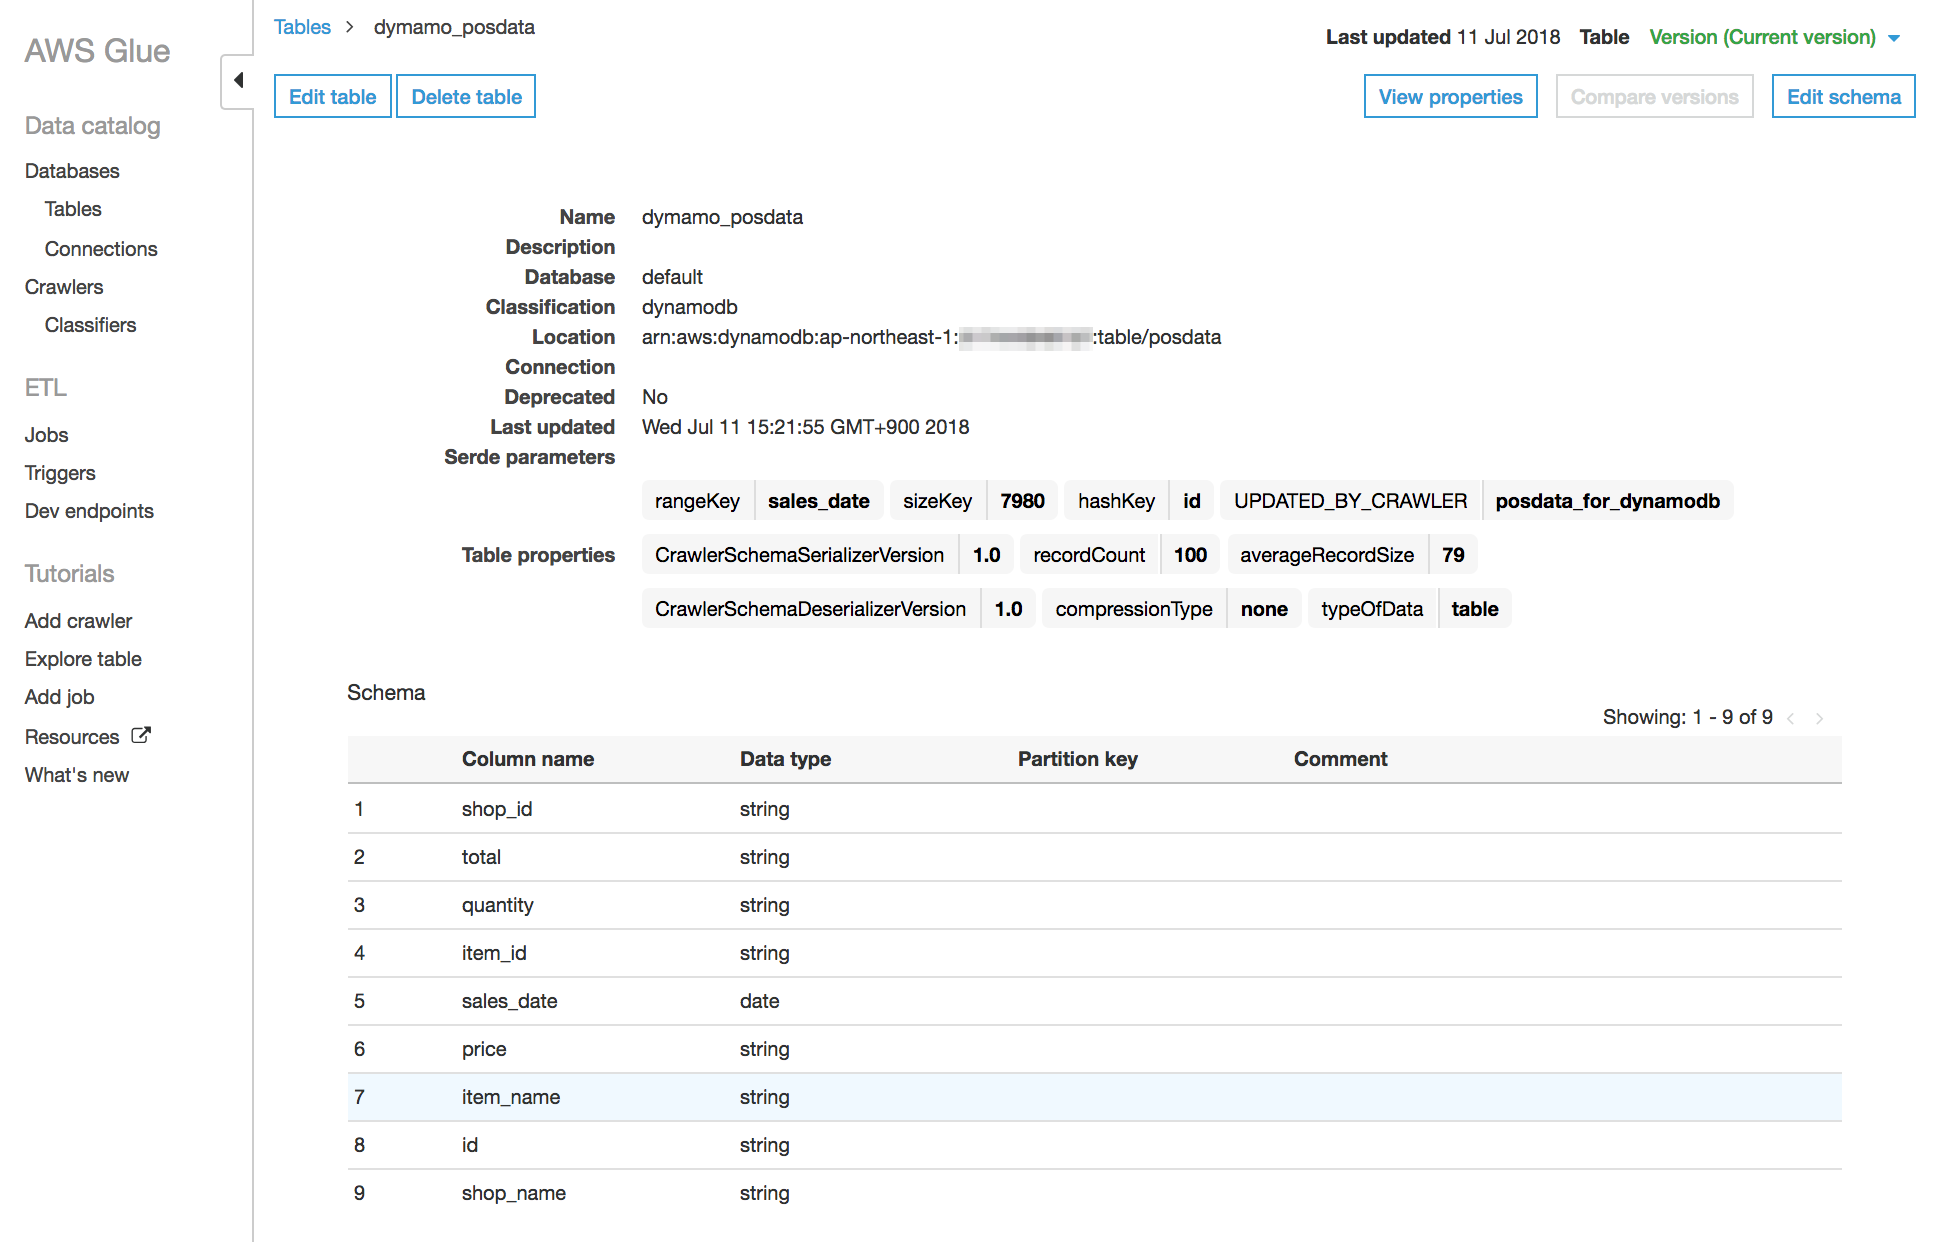The image size is (1936, 1242).
Task: Click the Delete table button
Action: point(466,96)
